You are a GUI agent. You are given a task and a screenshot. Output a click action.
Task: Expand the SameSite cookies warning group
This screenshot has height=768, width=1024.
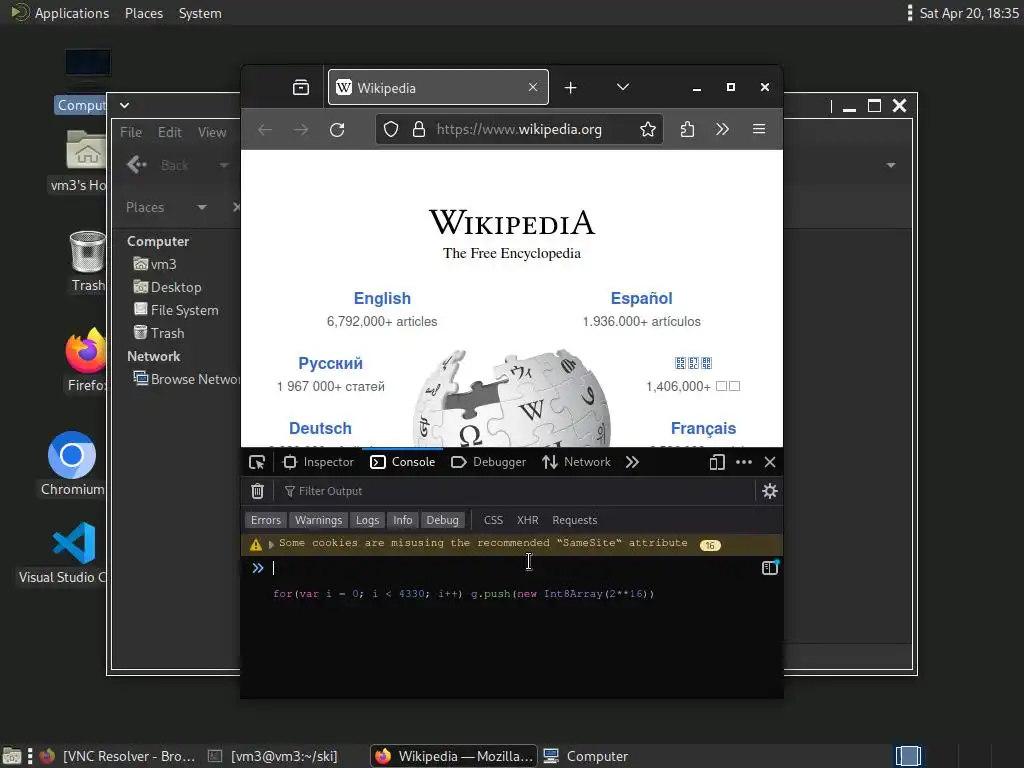pyautogui.click(x=271, y=544)
